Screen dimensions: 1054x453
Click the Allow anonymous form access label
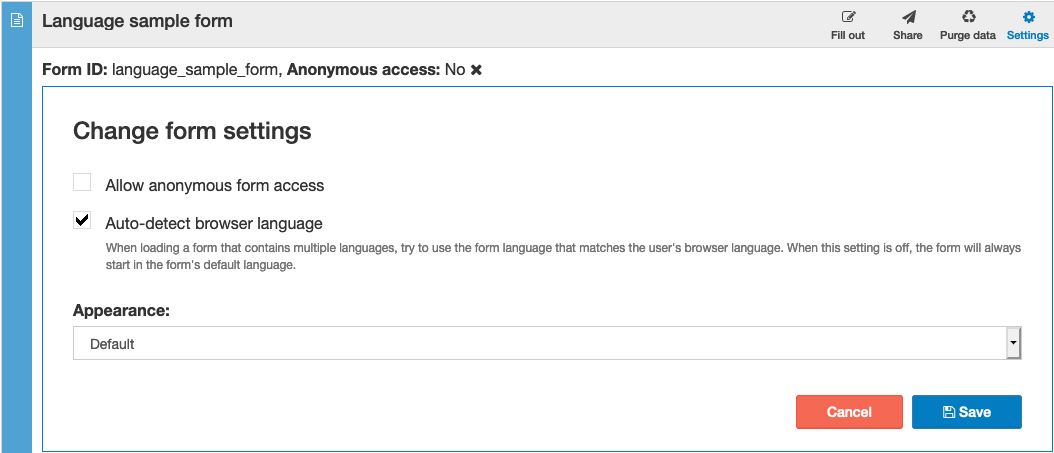[214, 186]
